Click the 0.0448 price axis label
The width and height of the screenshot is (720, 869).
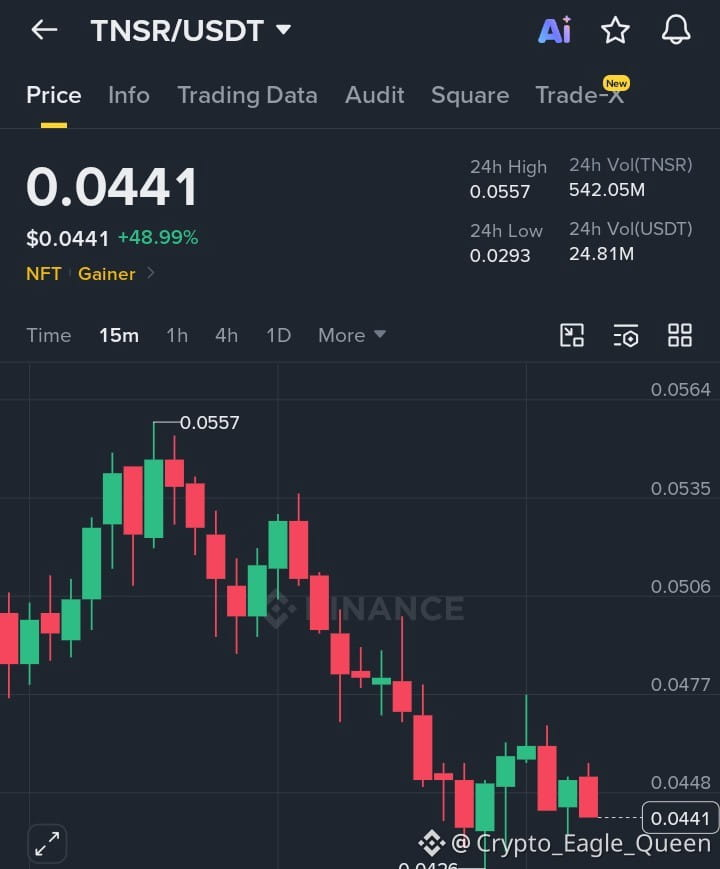pos(681,783)
